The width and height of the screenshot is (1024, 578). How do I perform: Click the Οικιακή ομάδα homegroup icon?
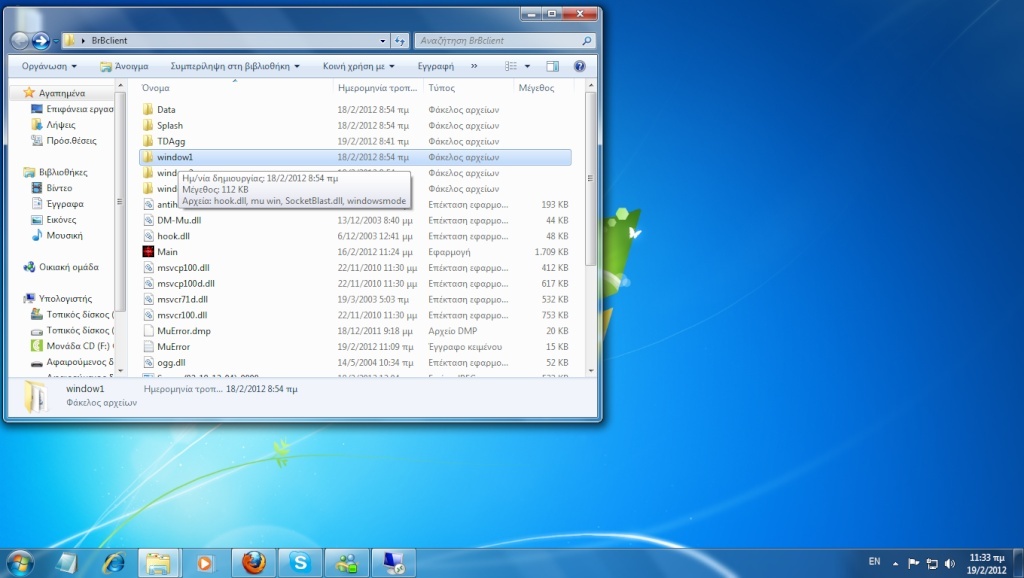(x=29, y=266)
